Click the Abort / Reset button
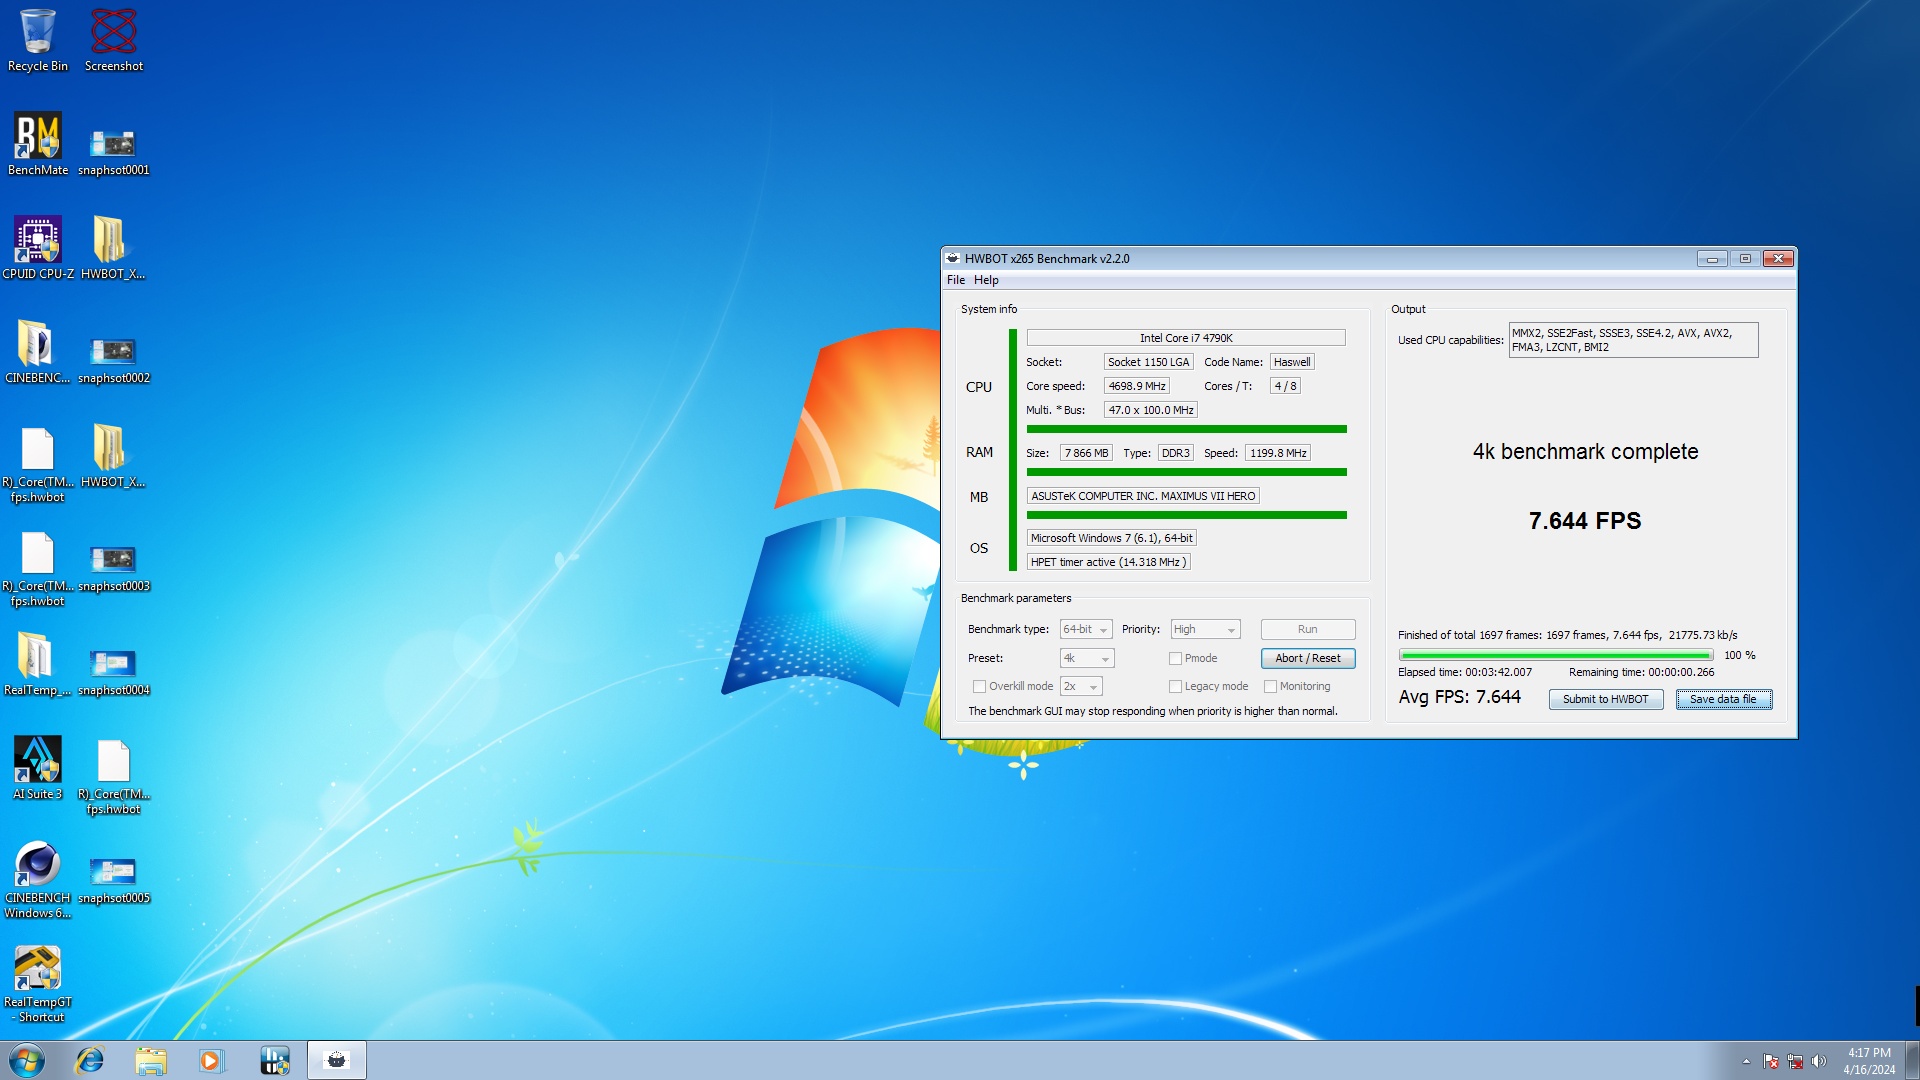The width and height of the screenshot is (1920, 1080). coord(1308,658)
